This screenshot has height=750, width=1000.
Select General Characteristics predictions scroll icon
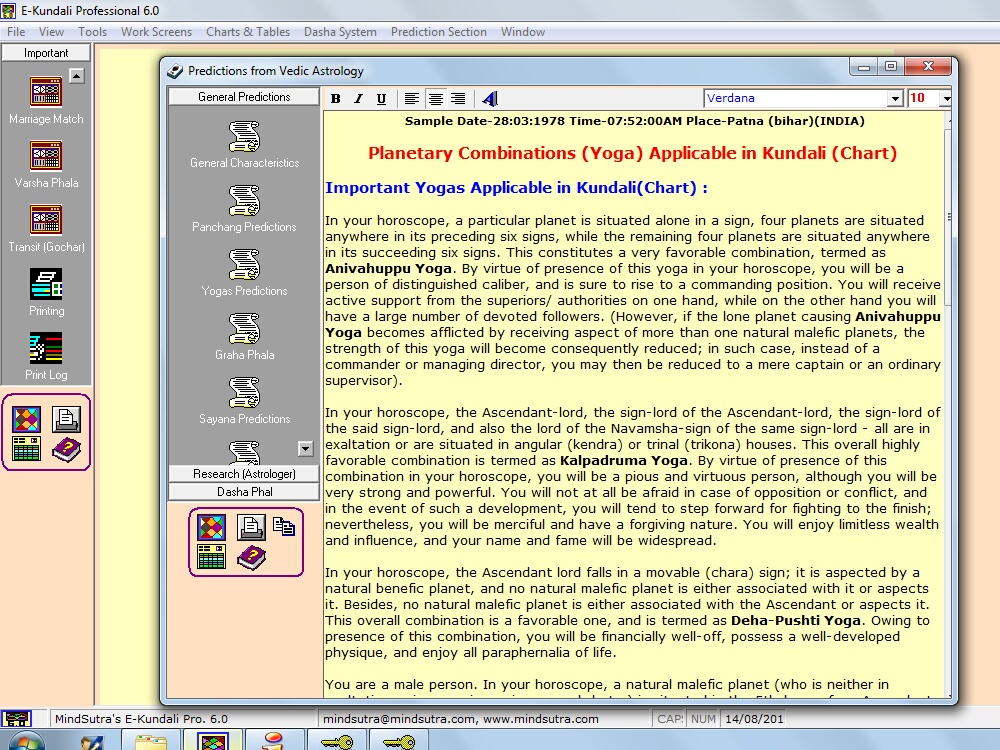[244, 136]
